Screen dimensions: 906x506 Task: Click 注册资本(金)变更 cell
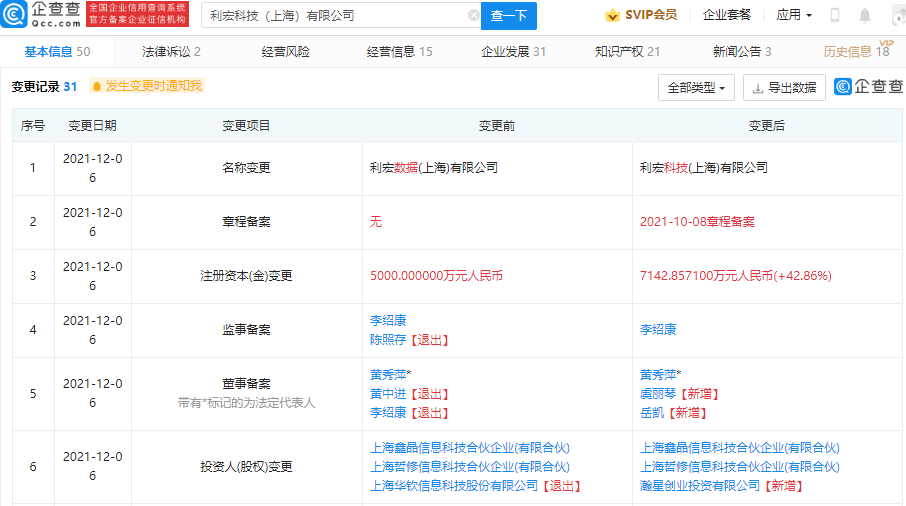click(246, 276)
